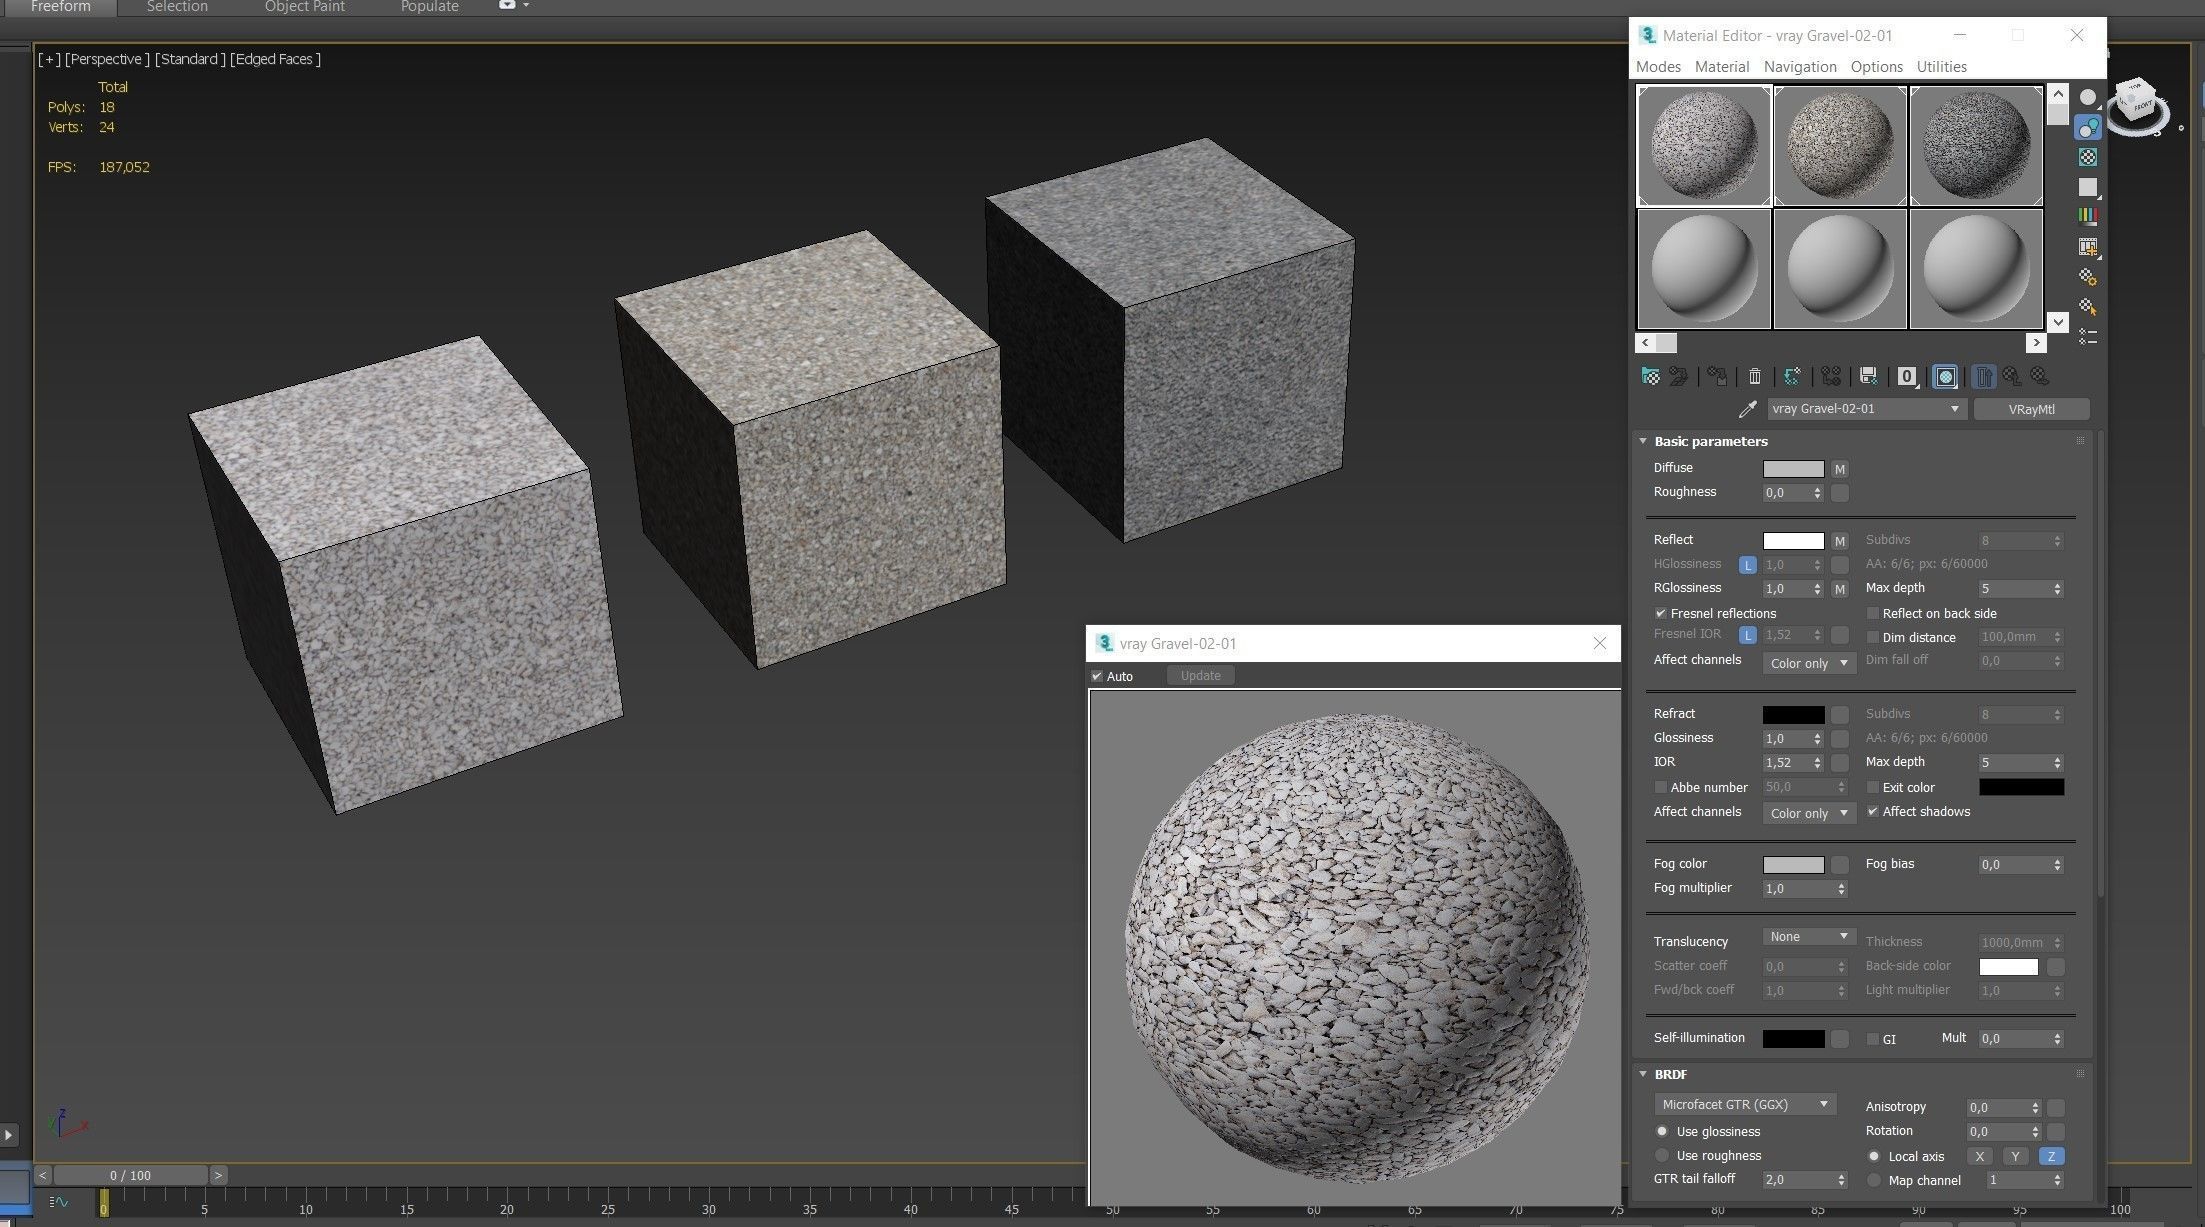Collapse the Basic parameters rollout
The height and width of the screenshot is (1227, 2205).
(x=1643, y=441)
